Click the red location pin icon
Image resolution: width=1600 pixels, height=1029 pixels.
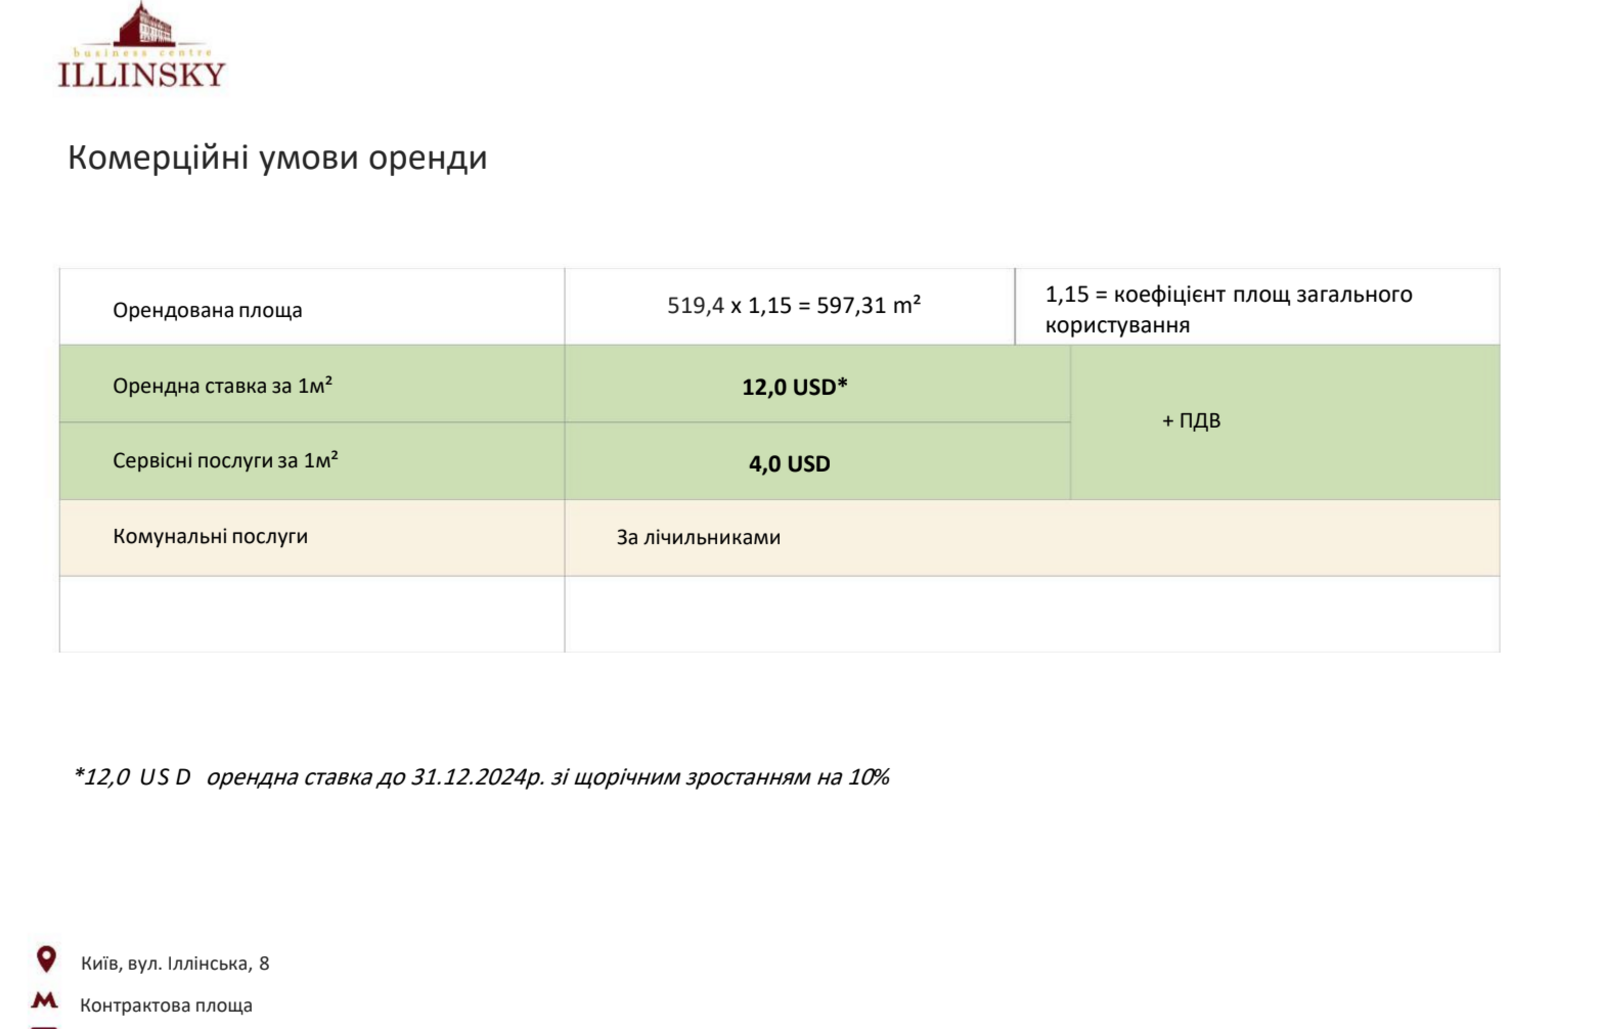(x=46, y=959)
